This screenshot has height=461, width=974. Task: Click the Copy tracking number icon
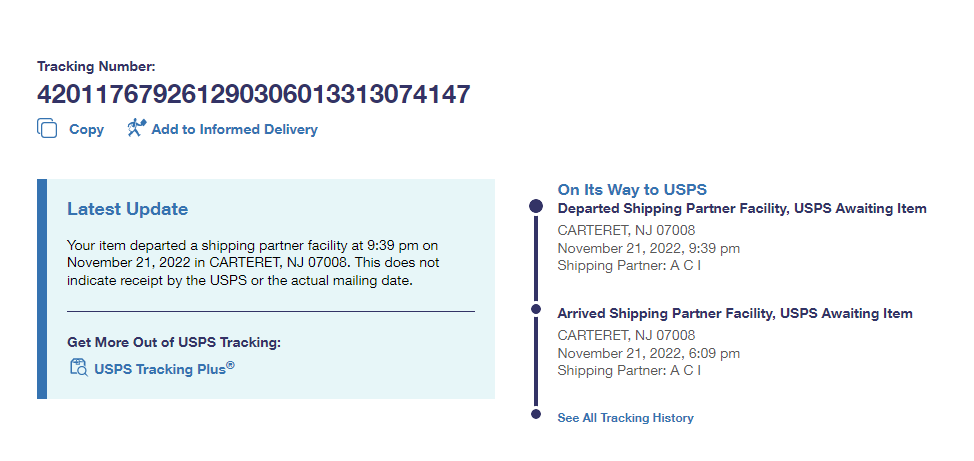click(47, 129)
